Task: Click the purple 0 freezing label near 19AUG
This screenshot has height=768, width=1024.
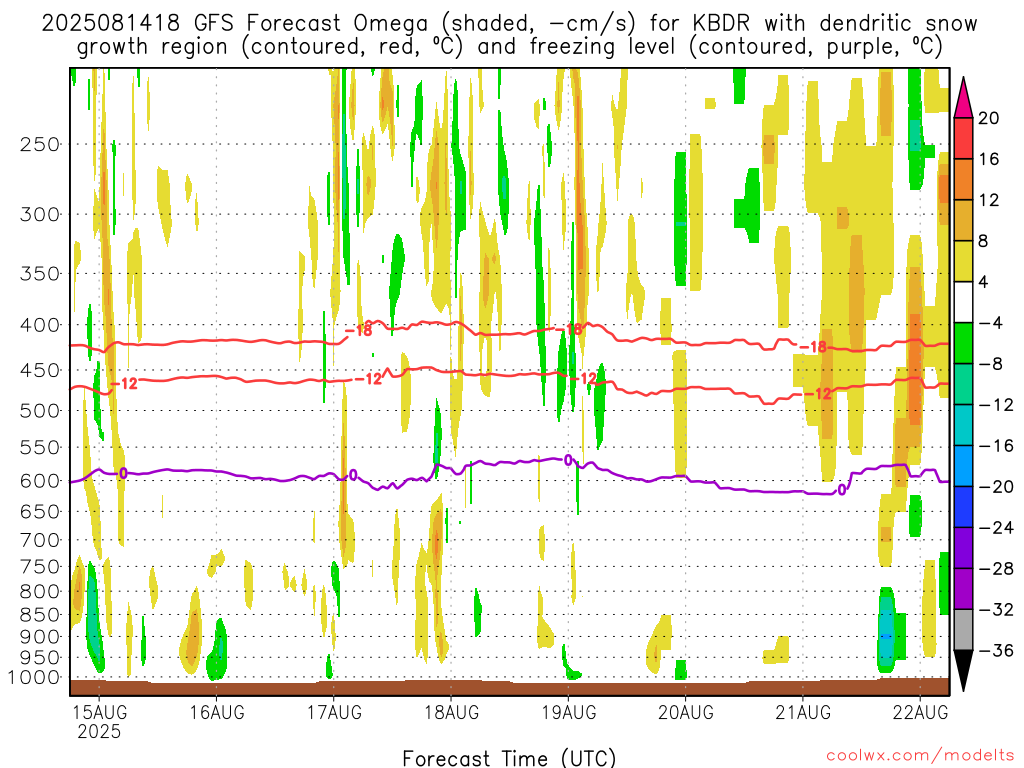Action: pos(568,460)
